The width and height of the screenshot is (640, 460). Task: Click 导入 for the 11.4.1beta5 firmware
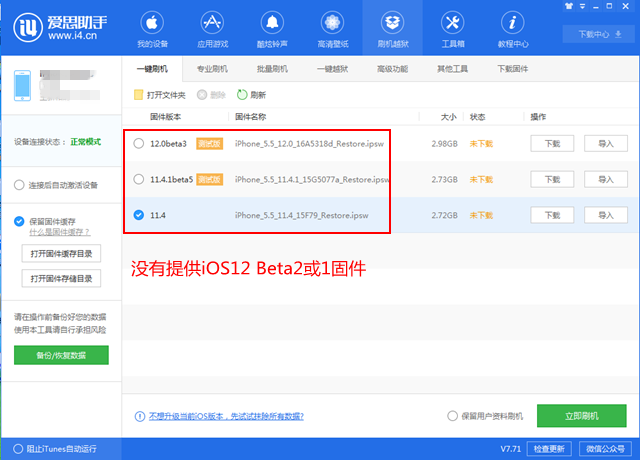pos(606,180)
